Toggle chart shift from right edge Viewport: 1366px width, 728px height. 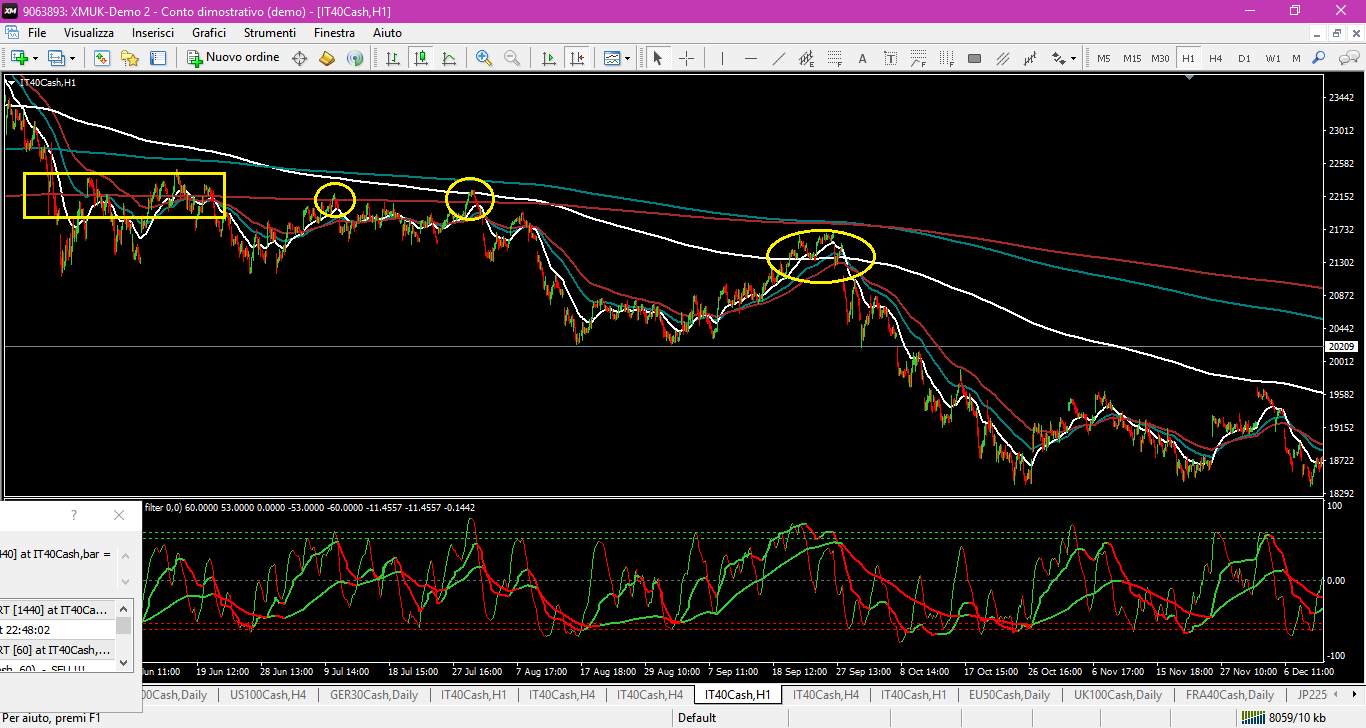click(576, 58)
